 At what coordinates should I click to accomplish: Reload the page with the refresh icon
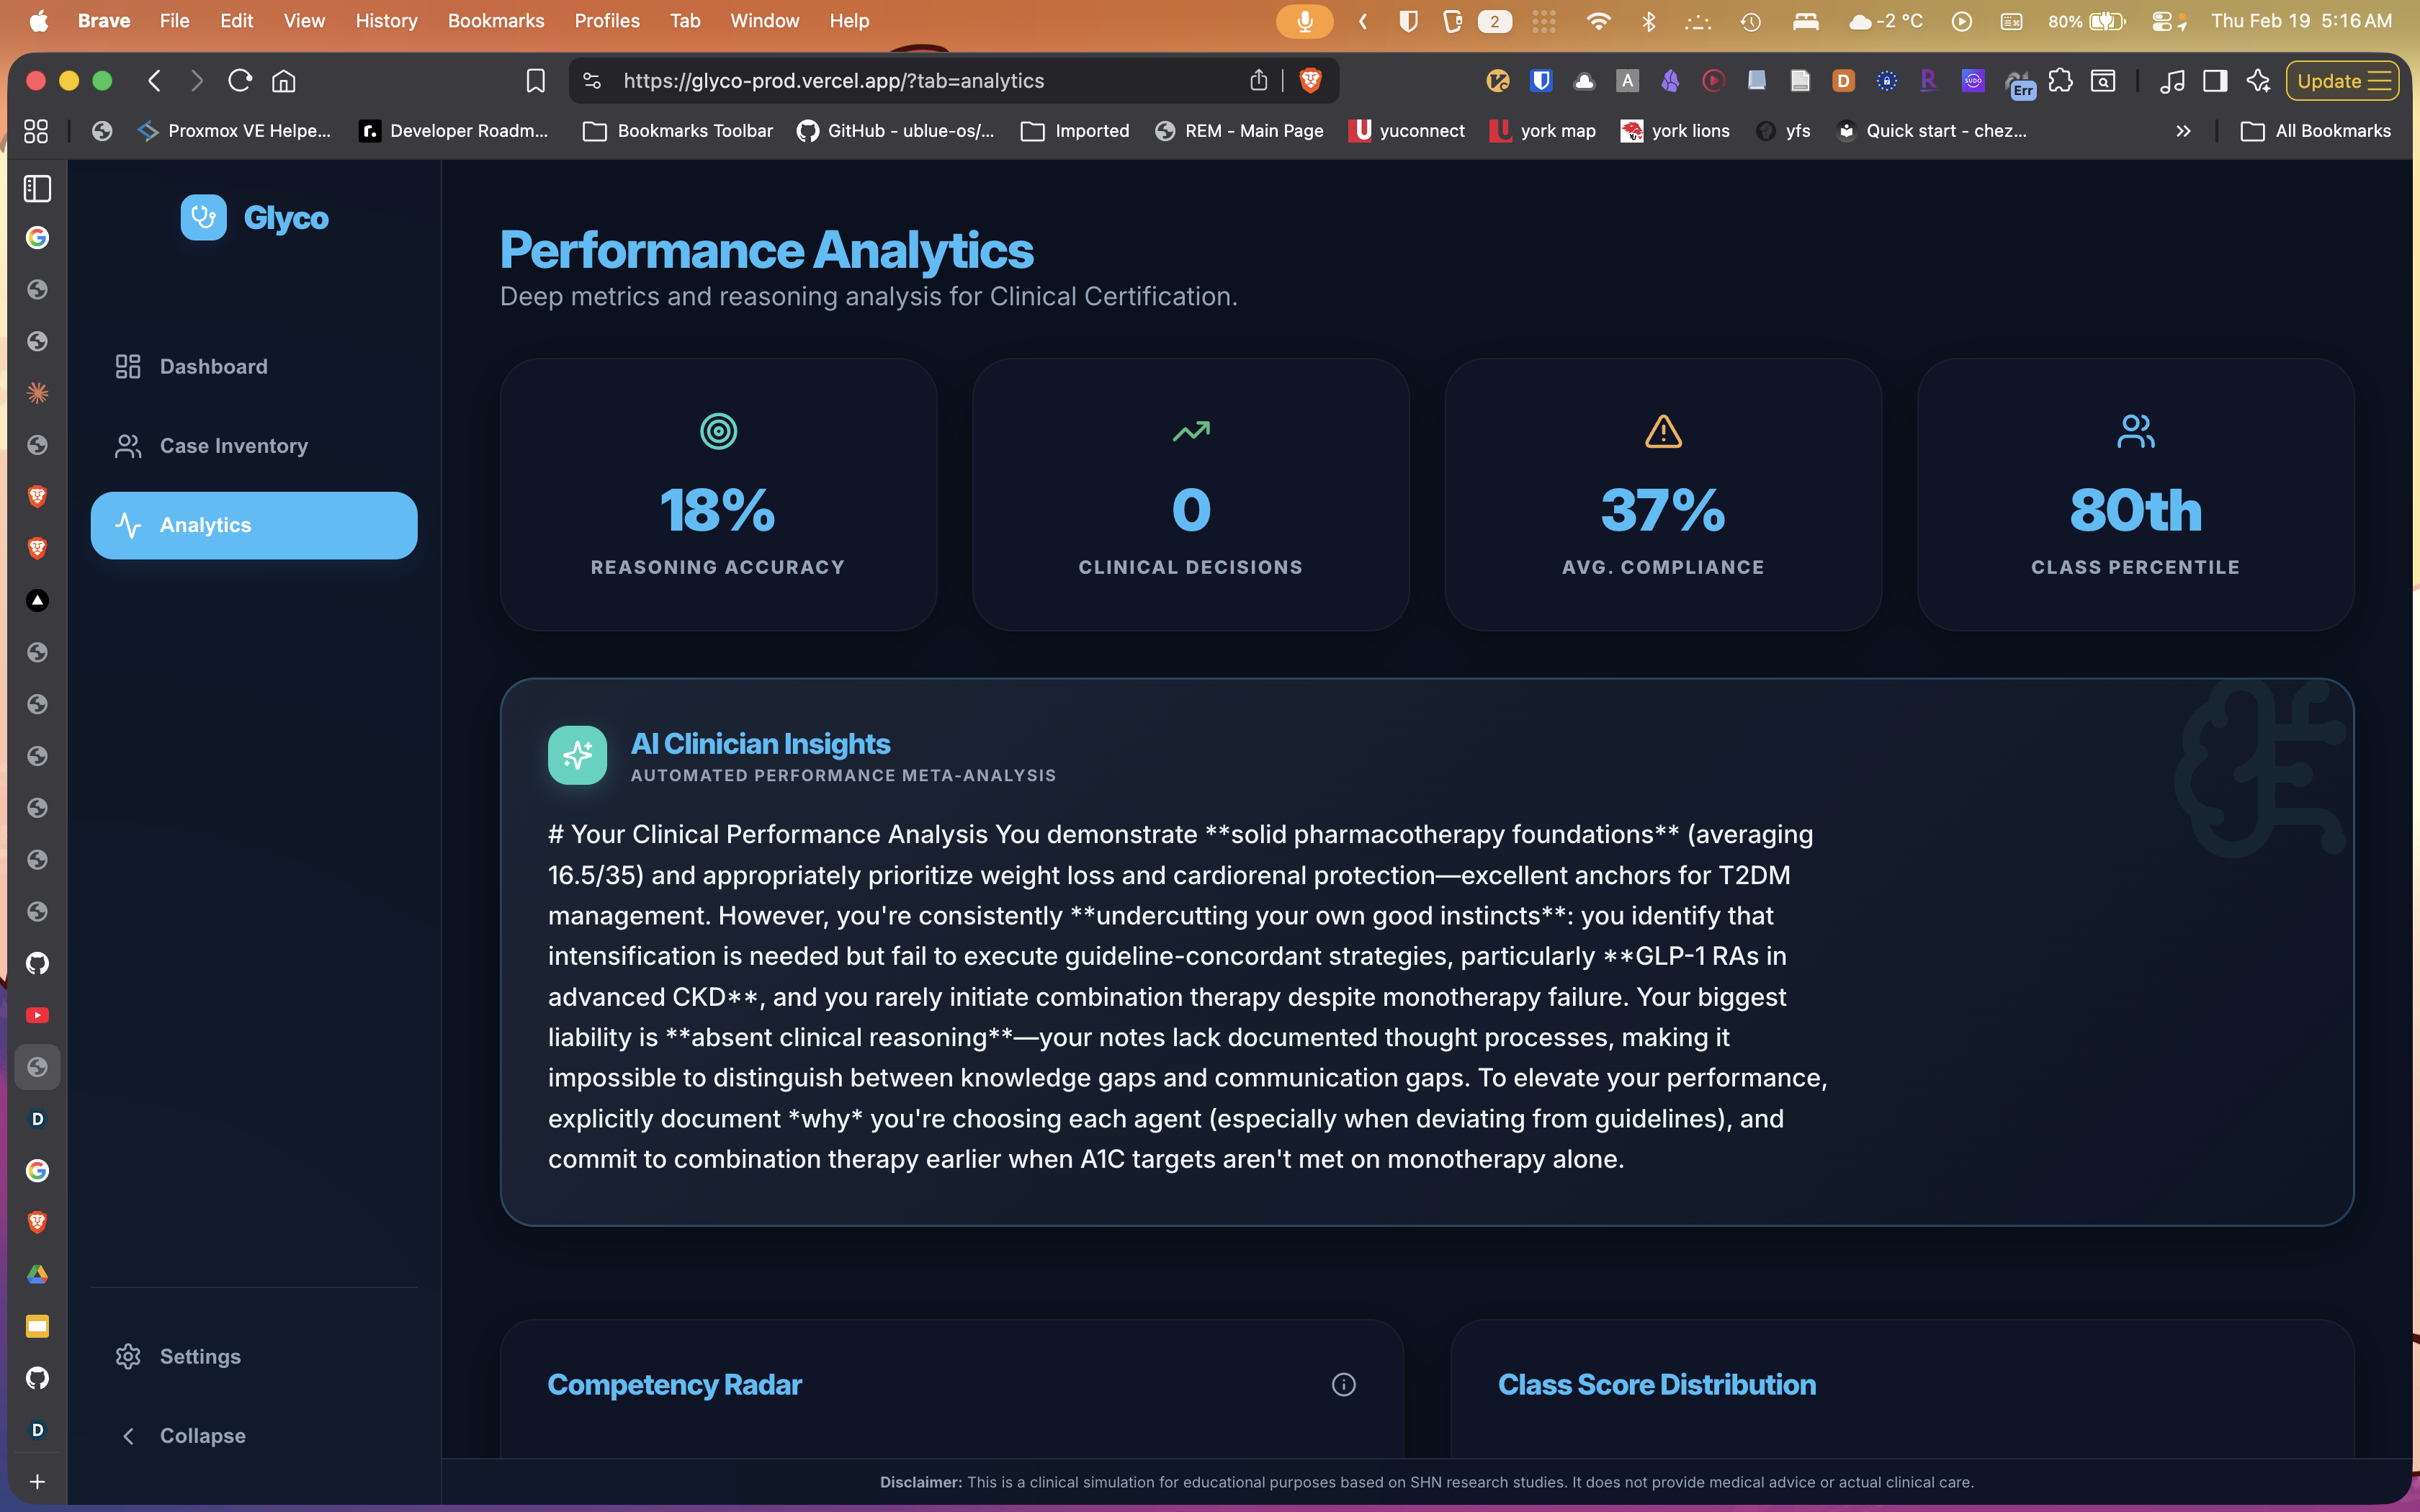click(240, 81)
